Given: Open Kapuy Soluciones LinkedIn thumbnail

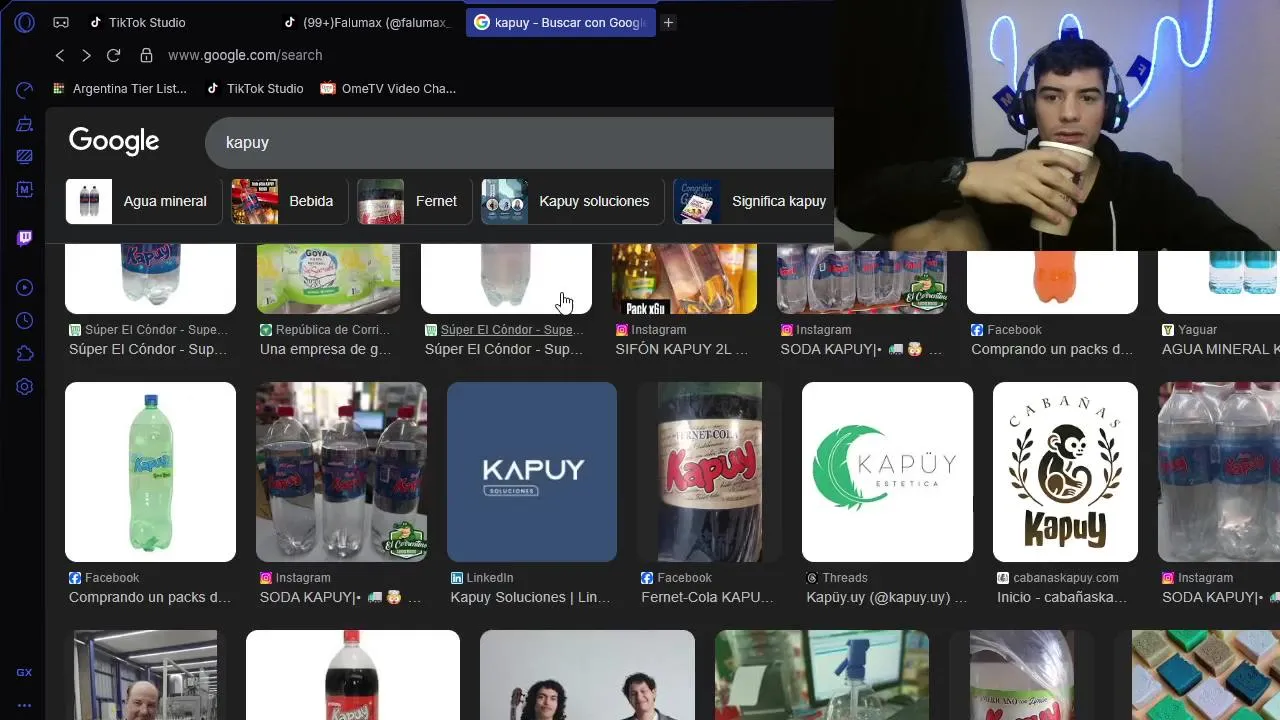Looking at the screenshot, I should tap(532, 472).
